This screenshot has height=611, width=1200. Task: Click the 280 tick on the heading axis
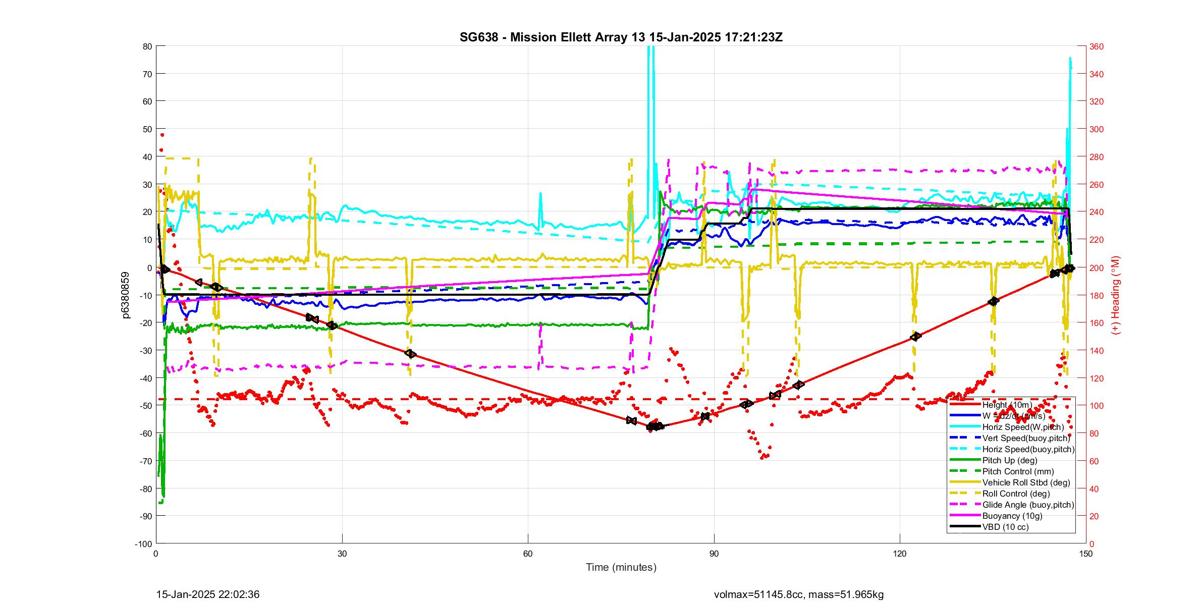(1099, 157)
